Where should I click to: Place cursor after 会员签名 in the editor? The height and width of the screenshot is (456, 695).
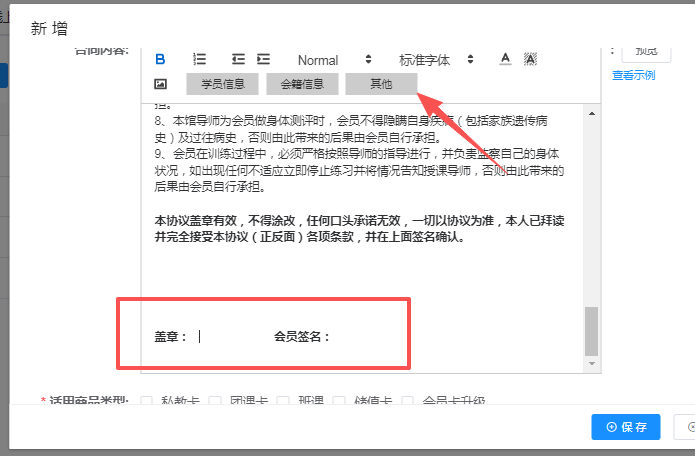click(340, 337)
